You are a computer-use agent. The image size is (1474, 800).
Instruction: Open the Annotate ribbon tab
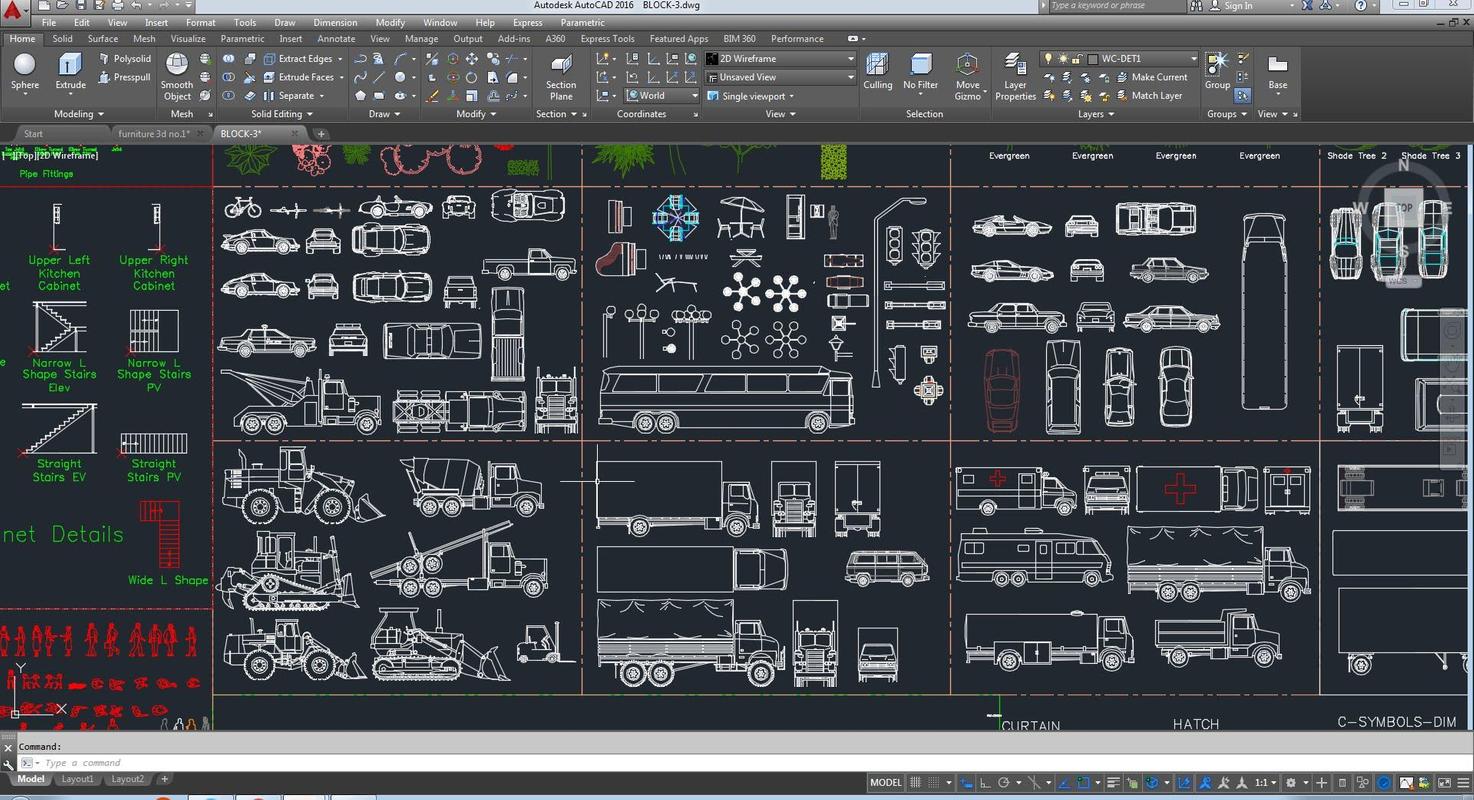click(336, 39)
